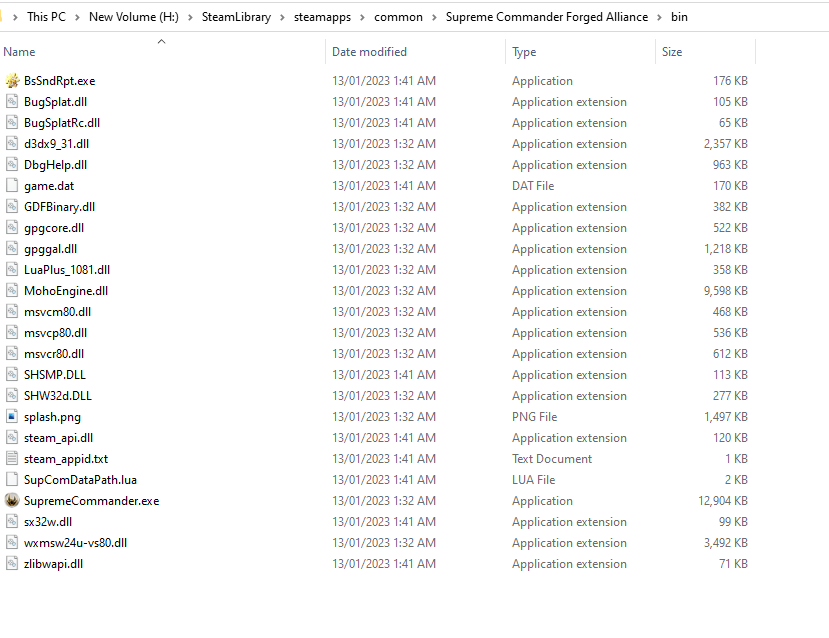Click the LuaPlus_1081.dll file icon

12,270
